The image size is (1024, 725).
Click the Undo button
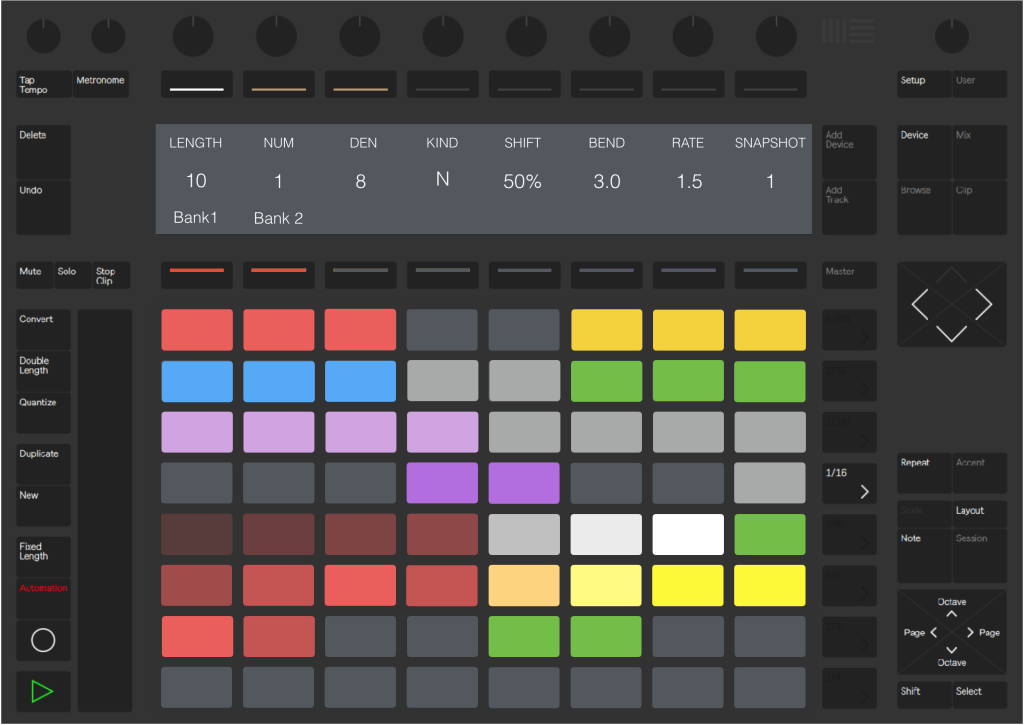pos(44,207)
